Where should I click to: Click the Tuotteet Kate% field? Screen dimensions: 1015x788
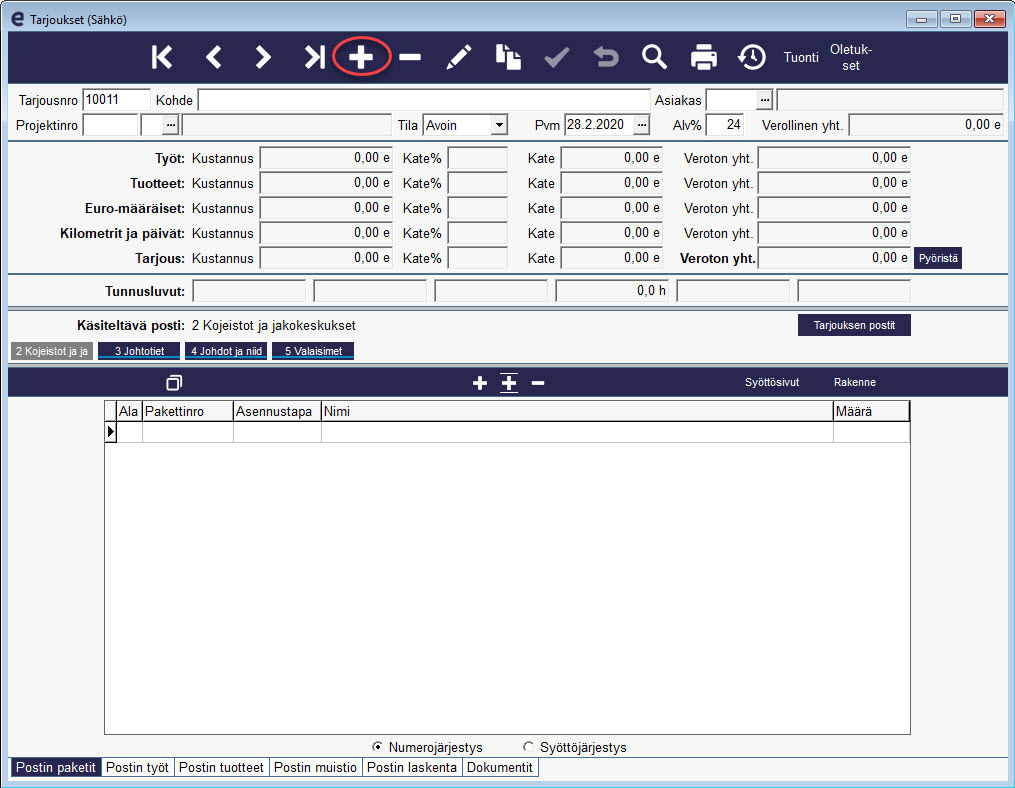(x=478, y=183)
